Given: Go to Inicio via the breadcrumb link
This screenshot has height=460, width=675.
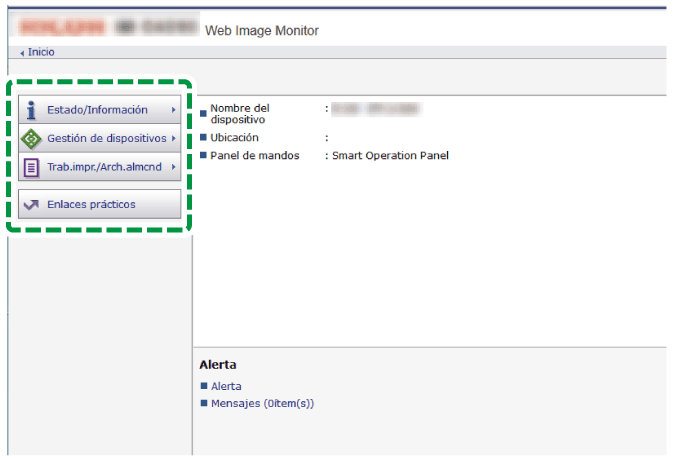Looking at the screenshot, I should (x=41, y=52).
